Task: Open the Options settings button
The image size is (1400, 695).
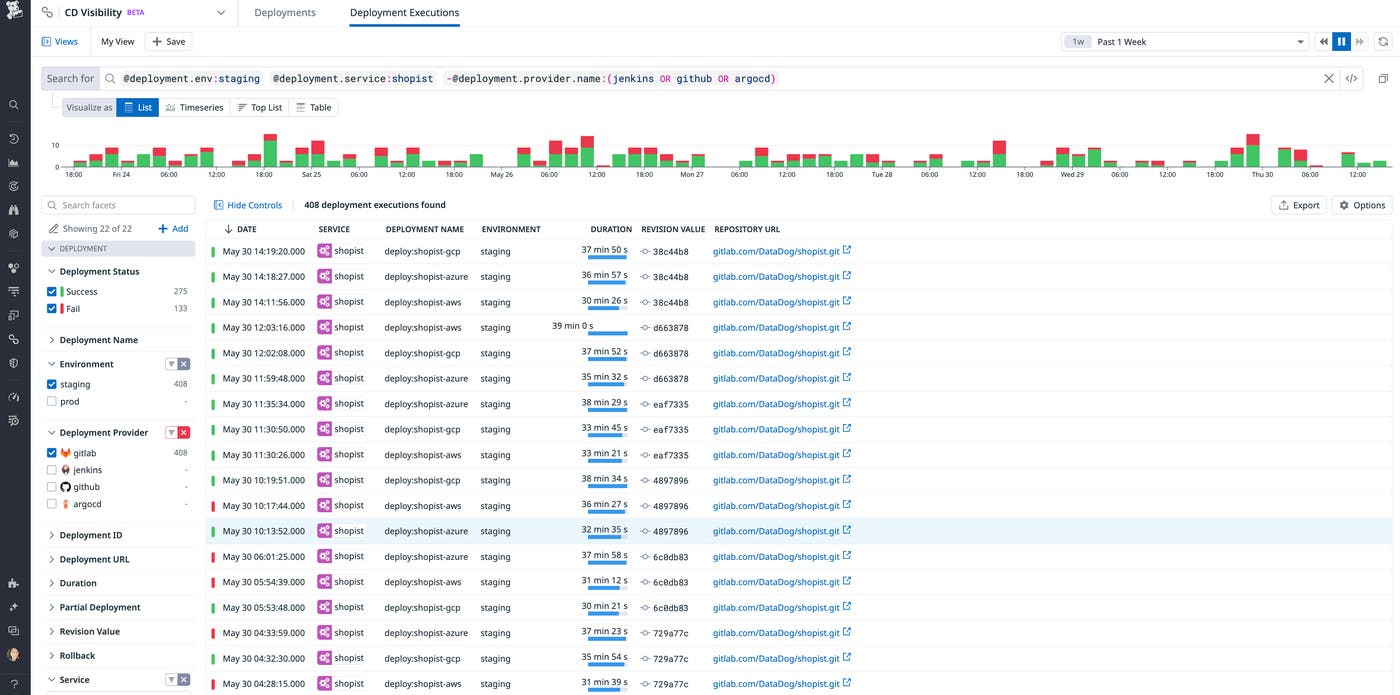Action: click(x=1362, y=205)
